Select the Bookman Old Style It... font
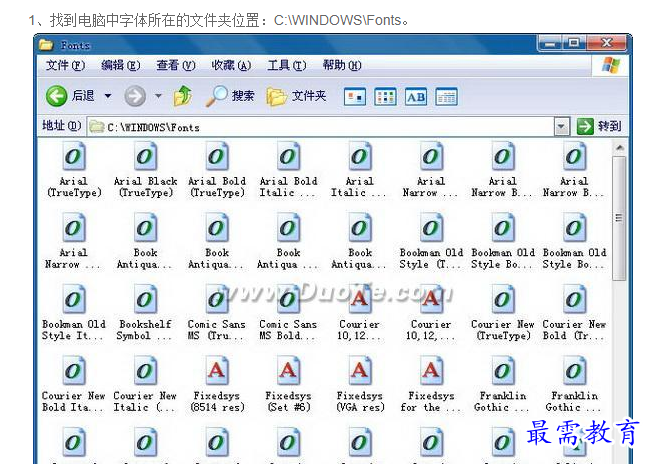 point(74,313)
